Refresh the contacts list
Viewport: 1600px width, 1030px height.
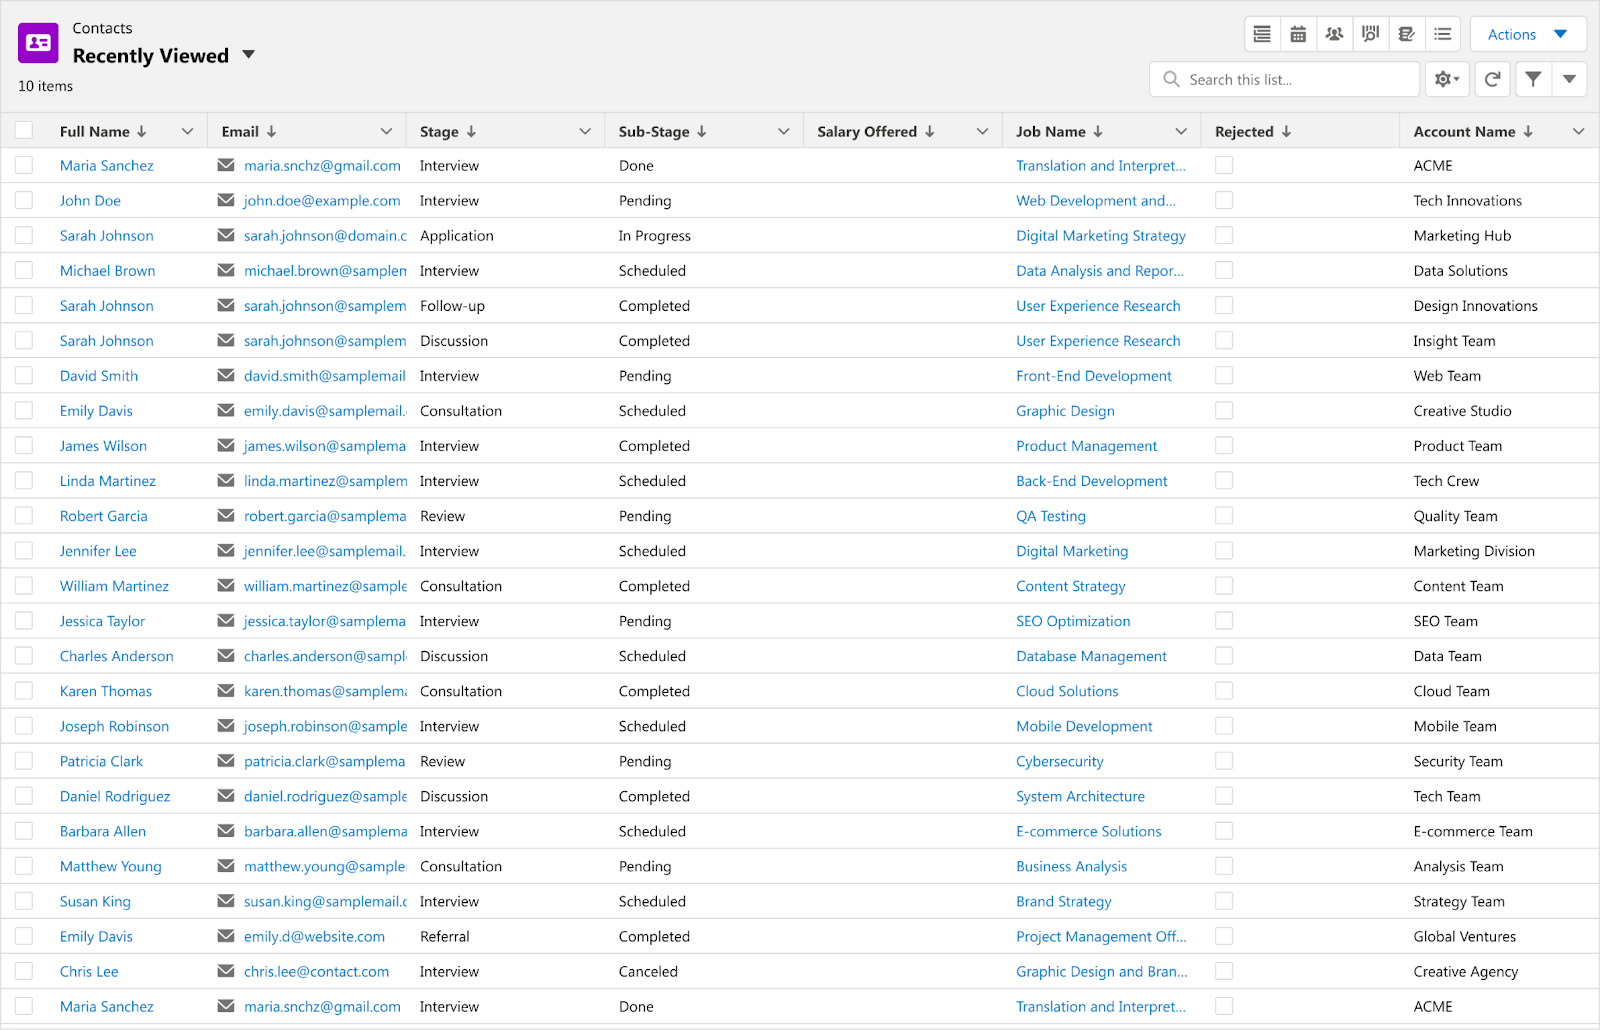point(1492,79)
